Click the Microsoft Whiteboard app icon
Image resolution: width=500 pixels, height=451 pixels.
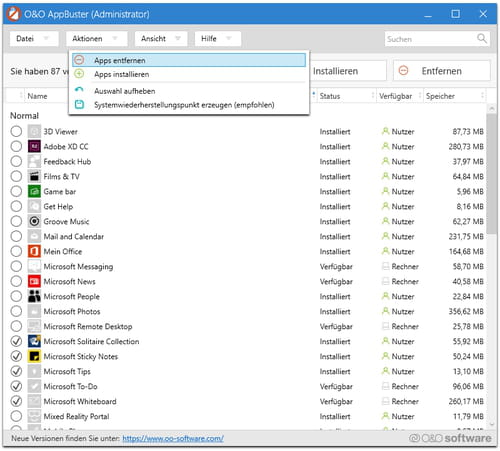click(34, 401)
